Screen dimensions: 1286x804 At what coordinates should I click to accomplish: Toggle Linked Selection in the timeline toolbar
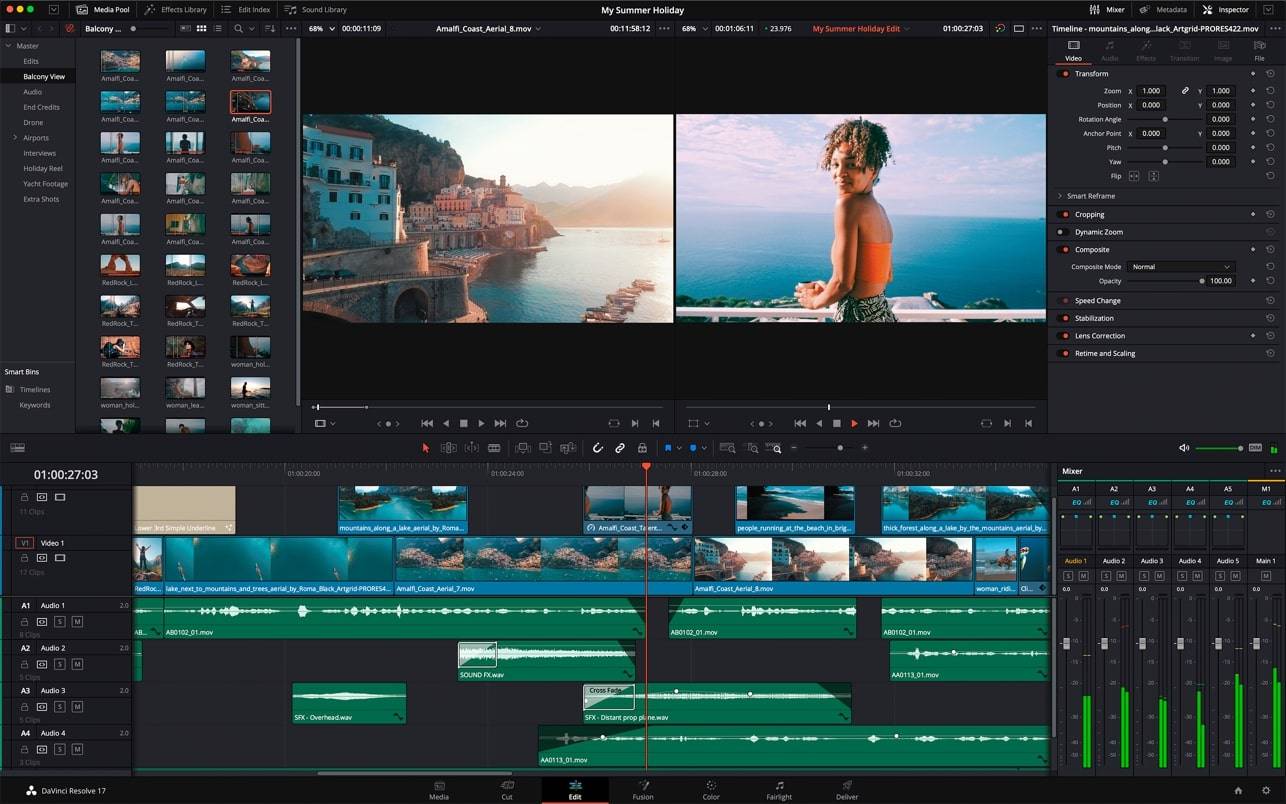[x=620, y=448]
